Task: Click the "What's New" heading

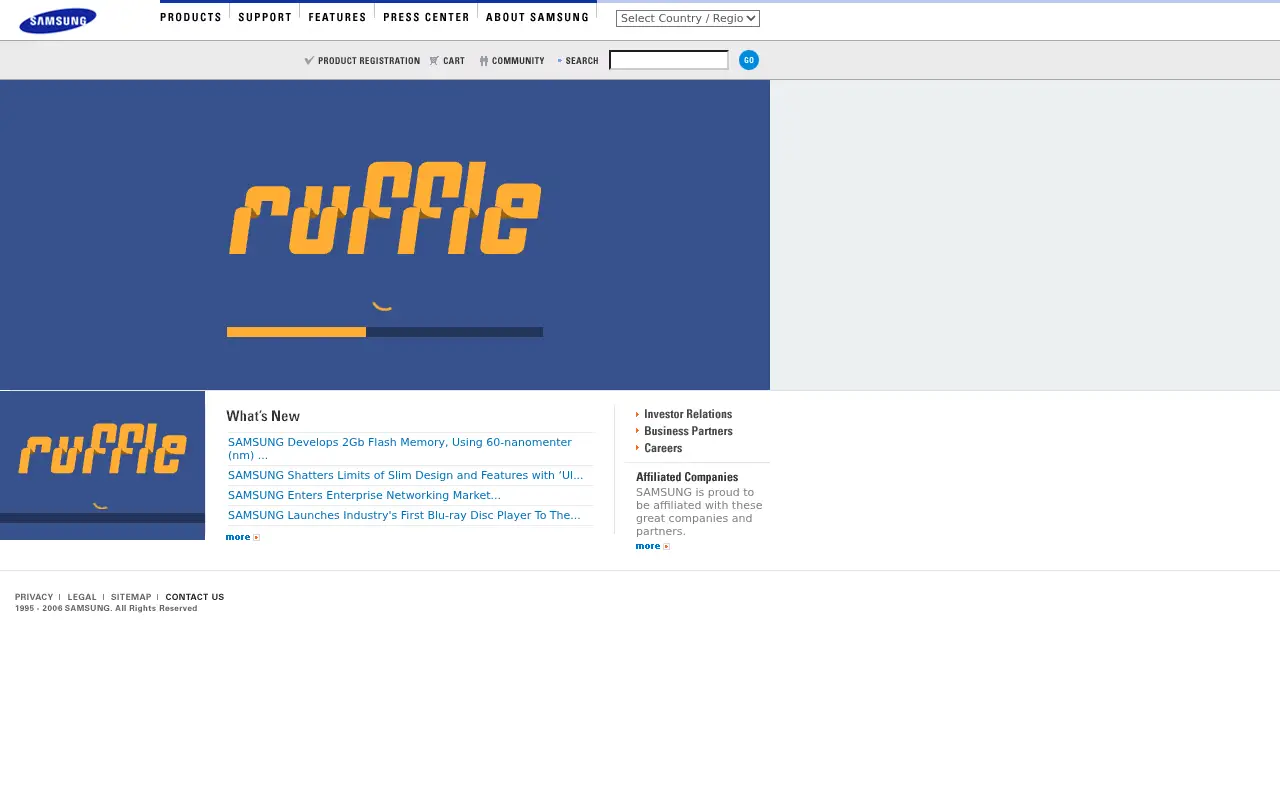Action: [263, 416]
